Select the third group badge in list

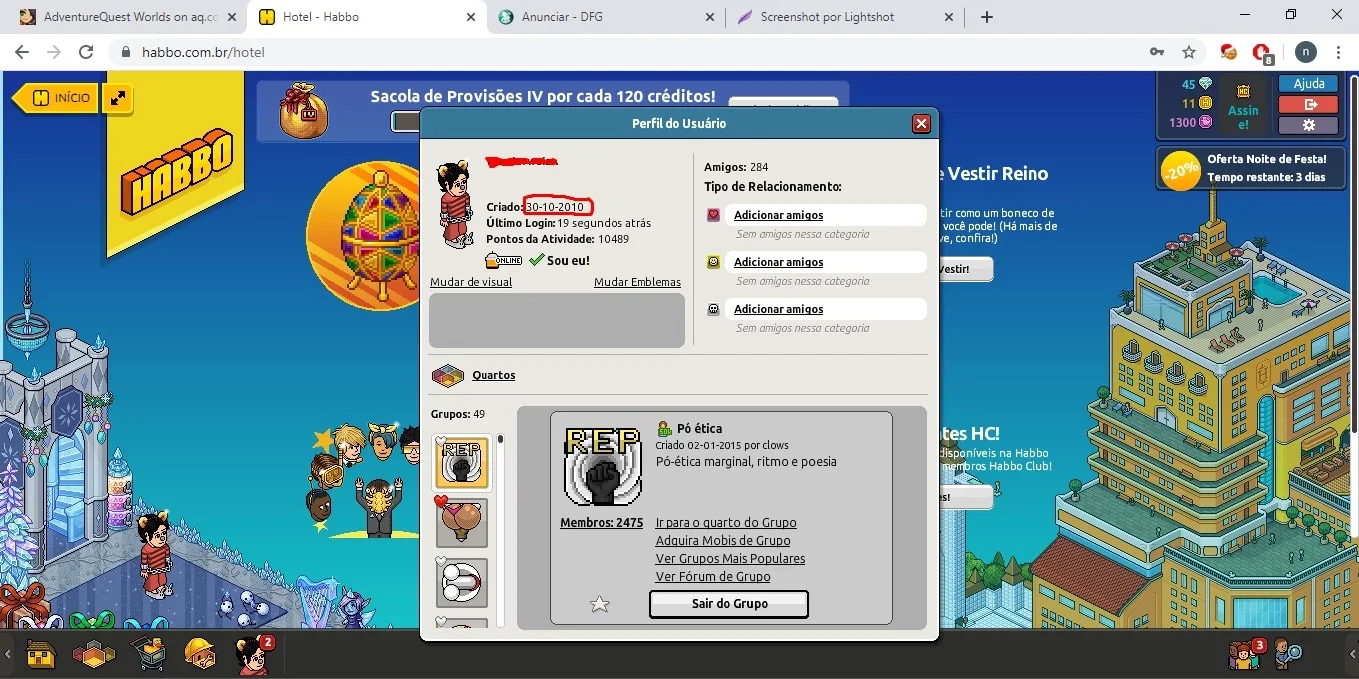click(x=462, y=582)
